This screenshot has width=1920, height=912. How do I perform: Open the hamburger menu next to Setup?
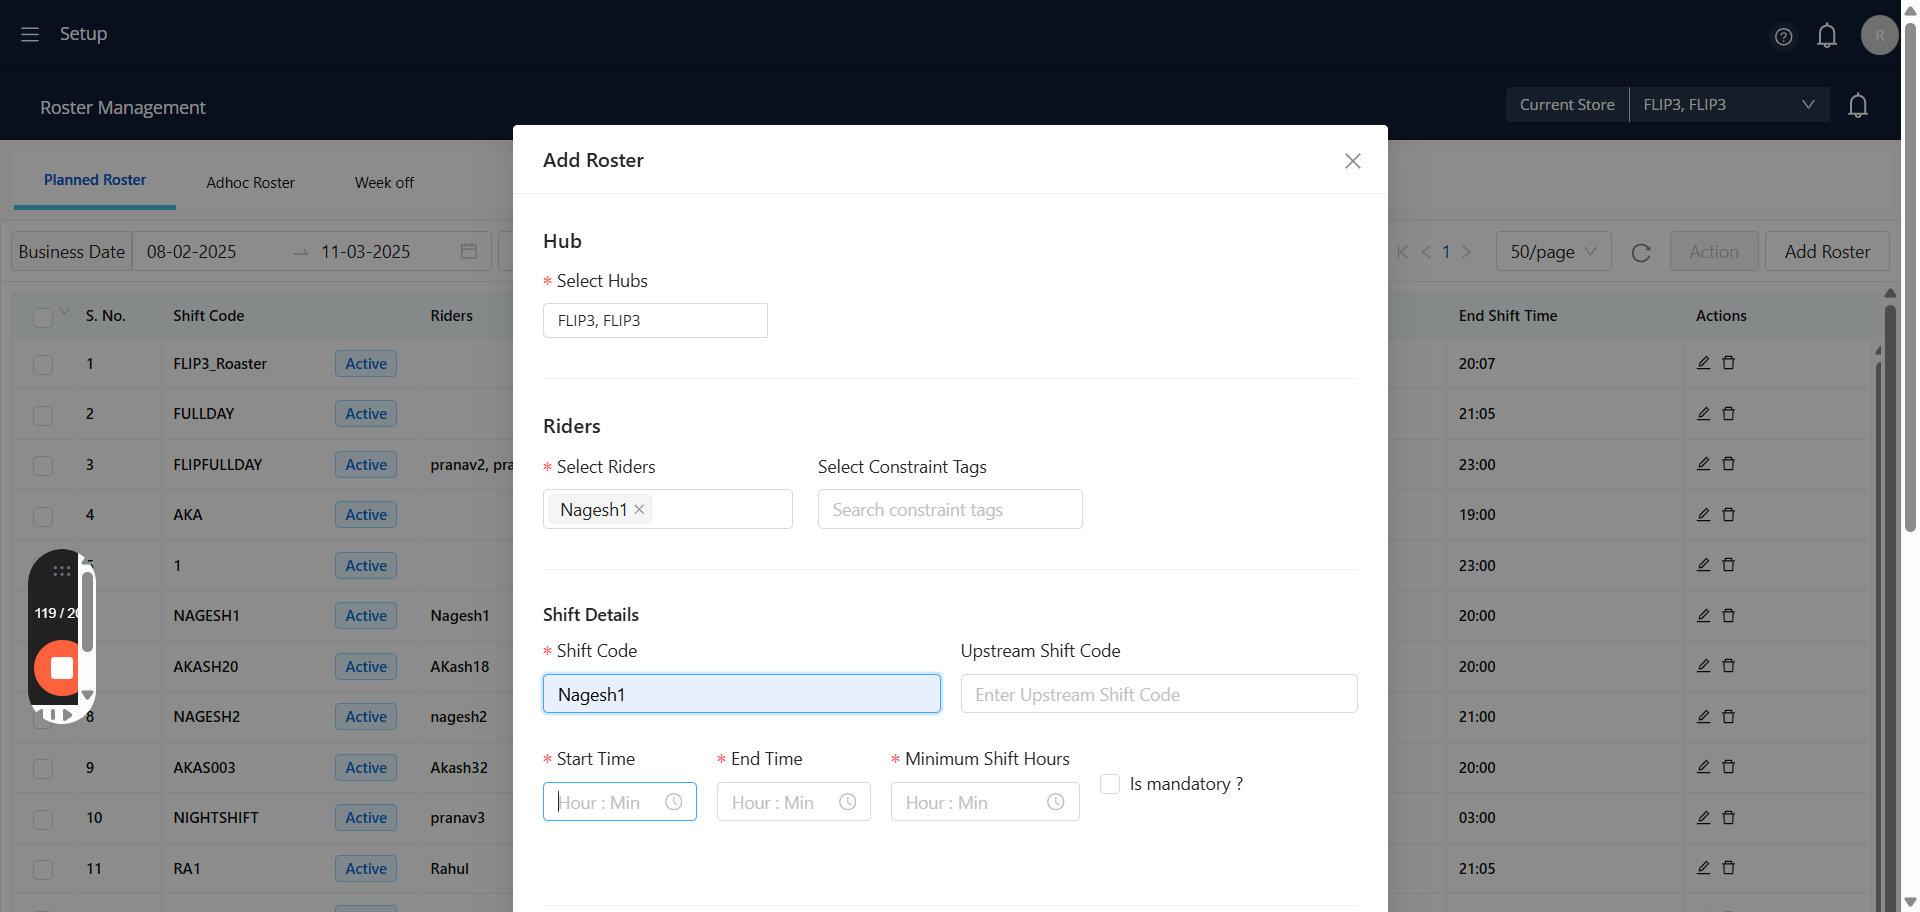(30, 34)
